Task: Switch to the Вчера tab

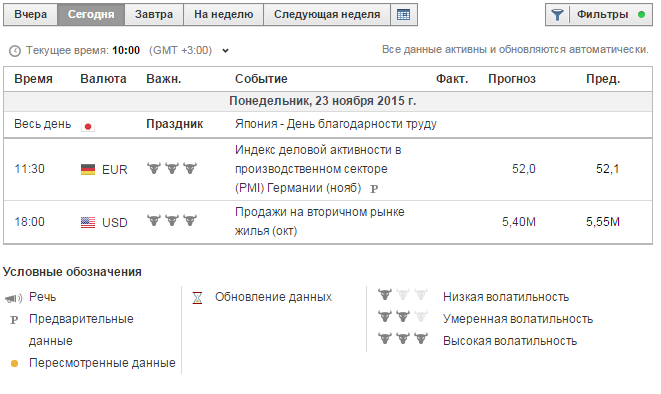Action: click(x=30, y=15)
